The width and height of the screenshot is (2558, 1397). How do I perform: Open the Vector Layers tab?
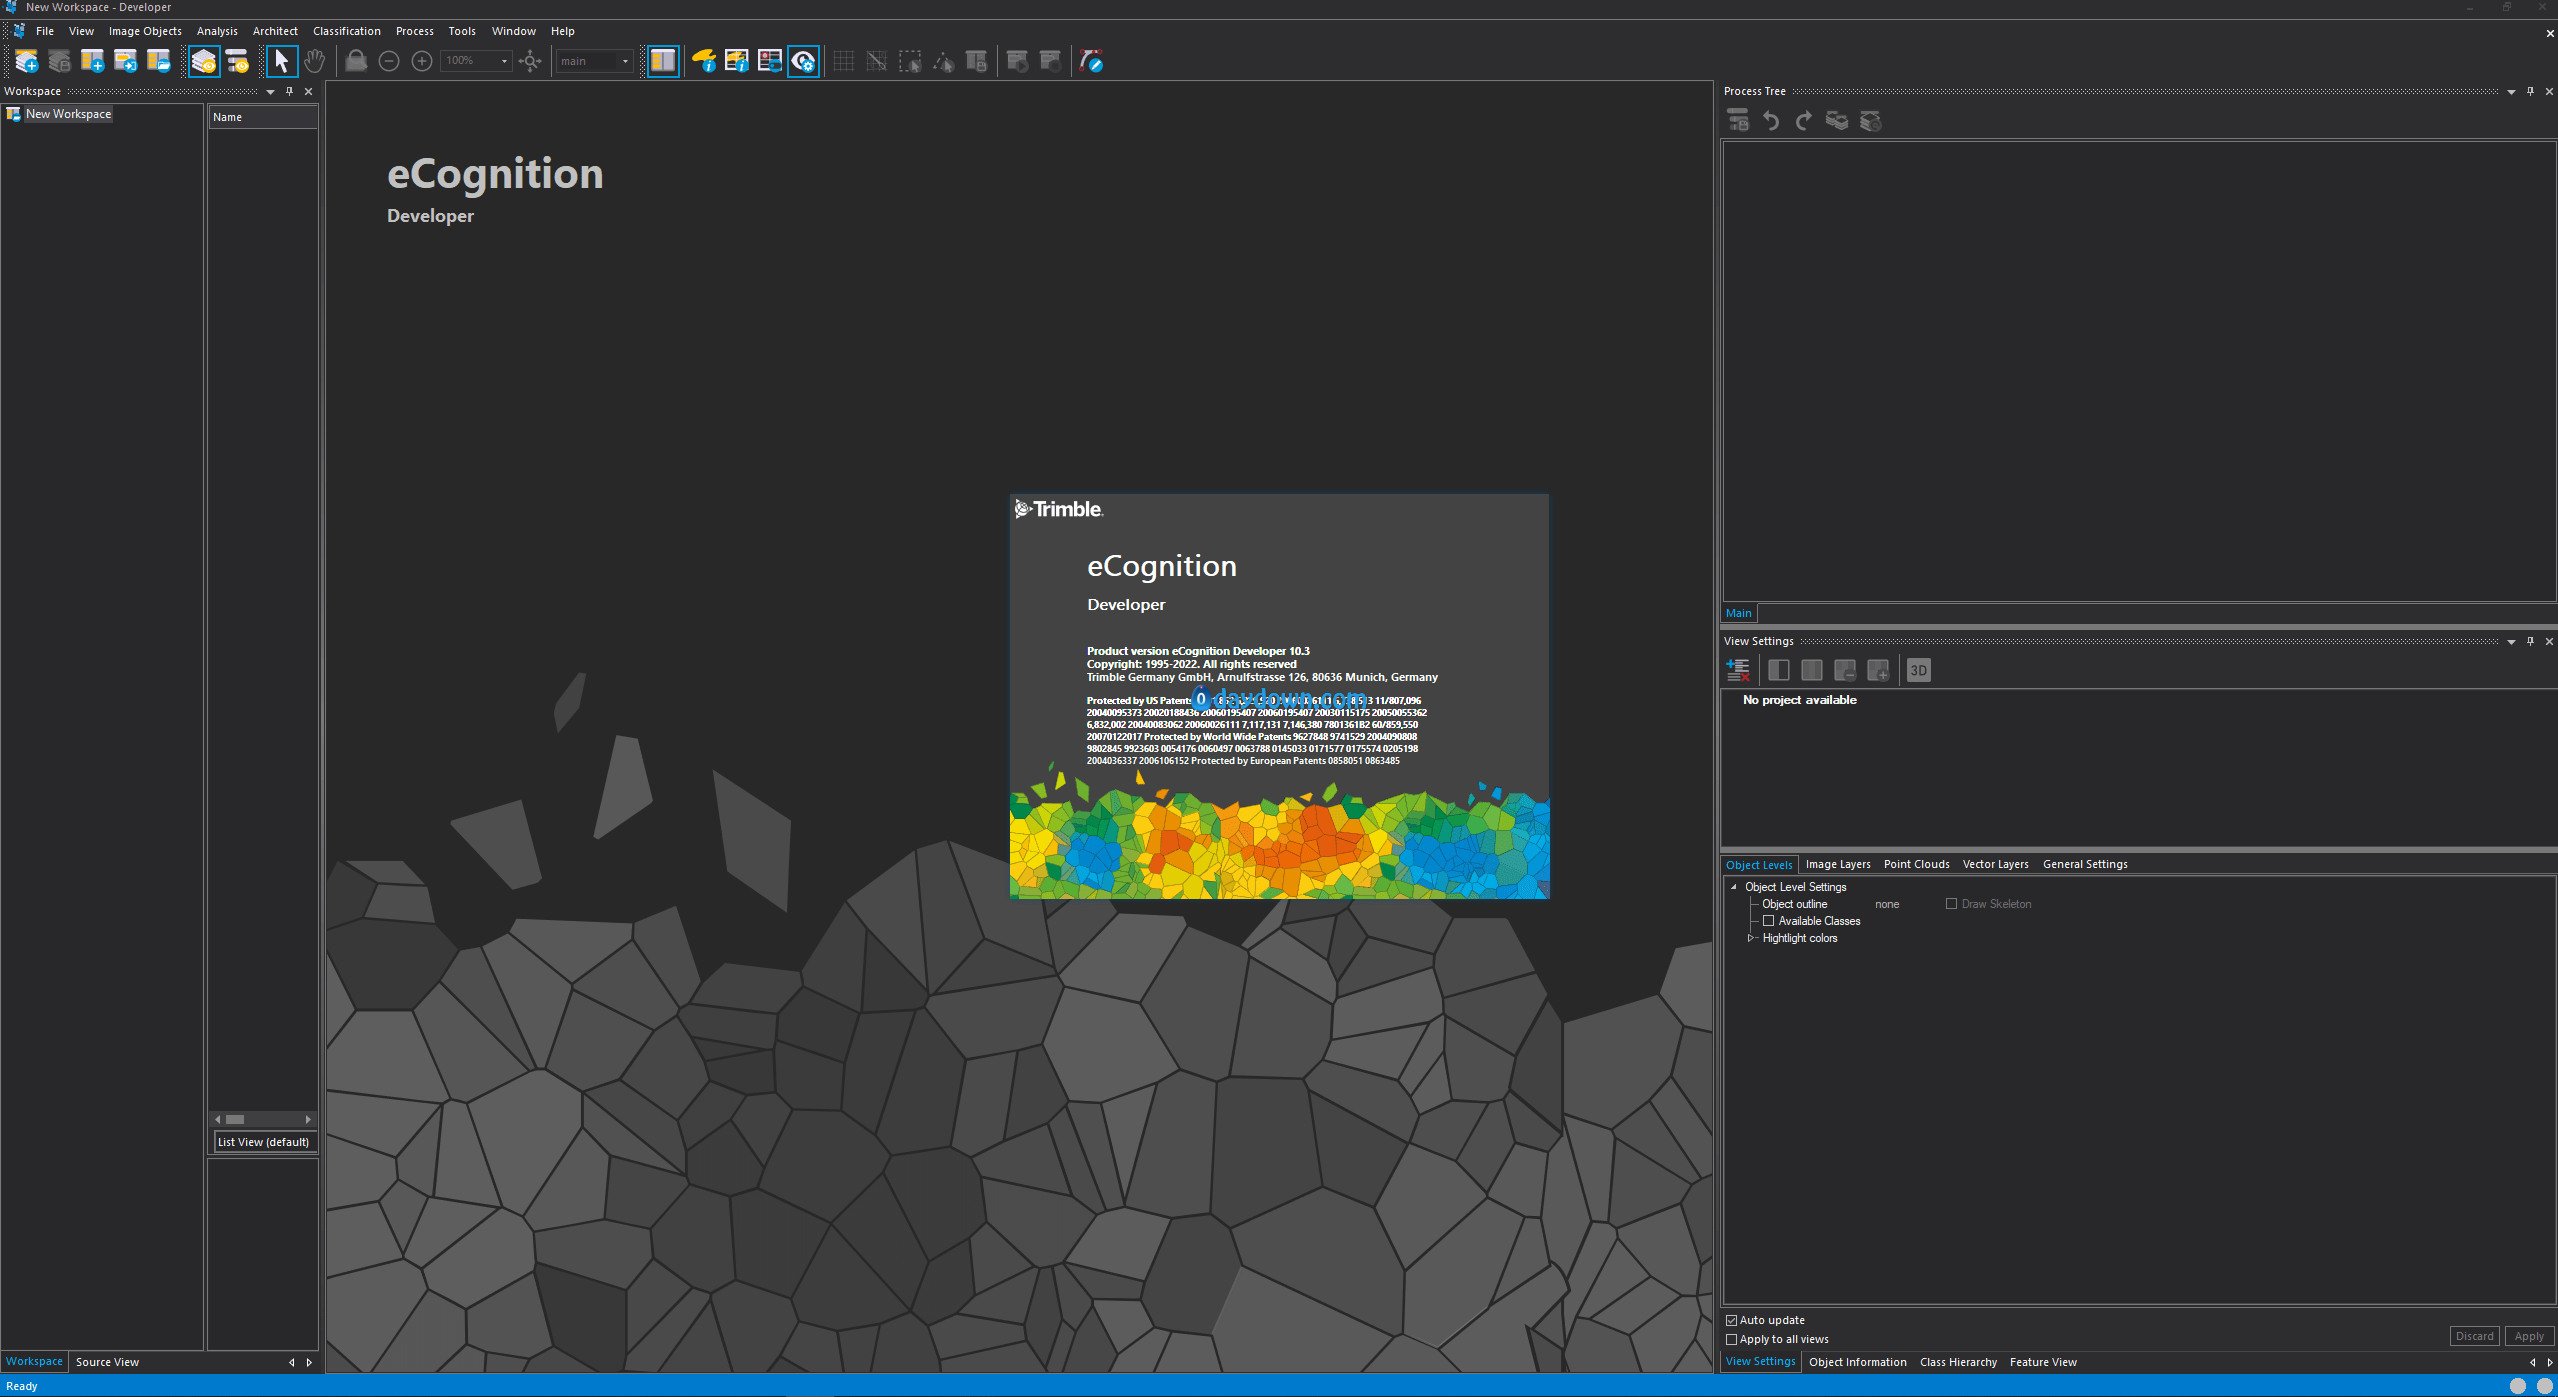(x=1995, y=865)
